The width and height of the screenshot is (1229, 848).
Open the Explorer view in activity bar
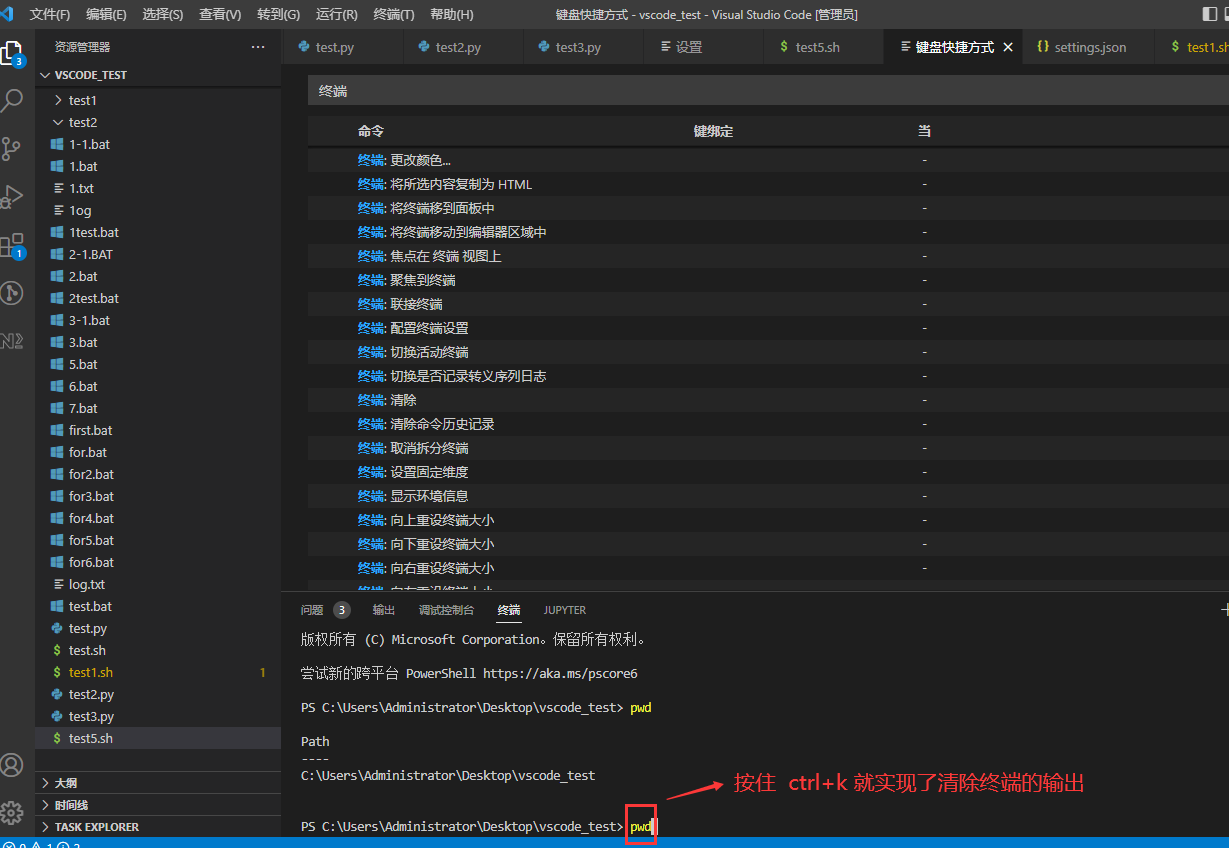point(11,53)
